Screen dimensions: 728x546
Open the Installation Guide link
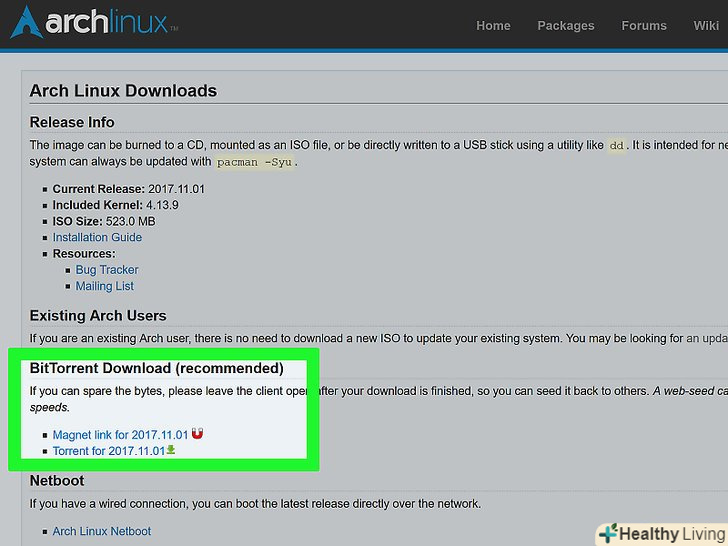click(x=97, y=237)
